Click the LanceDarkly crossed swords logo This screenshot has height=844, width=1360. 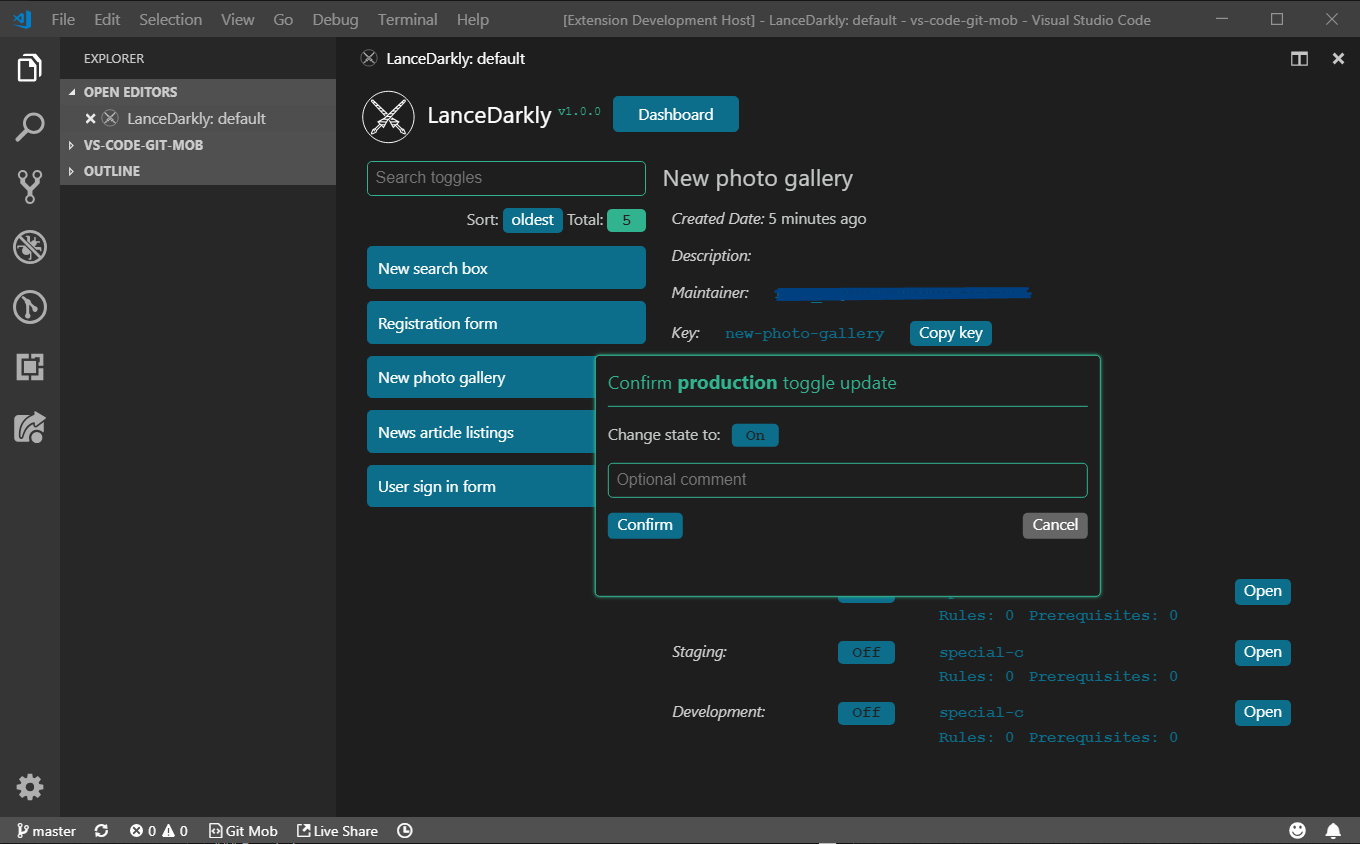[388, 116]
